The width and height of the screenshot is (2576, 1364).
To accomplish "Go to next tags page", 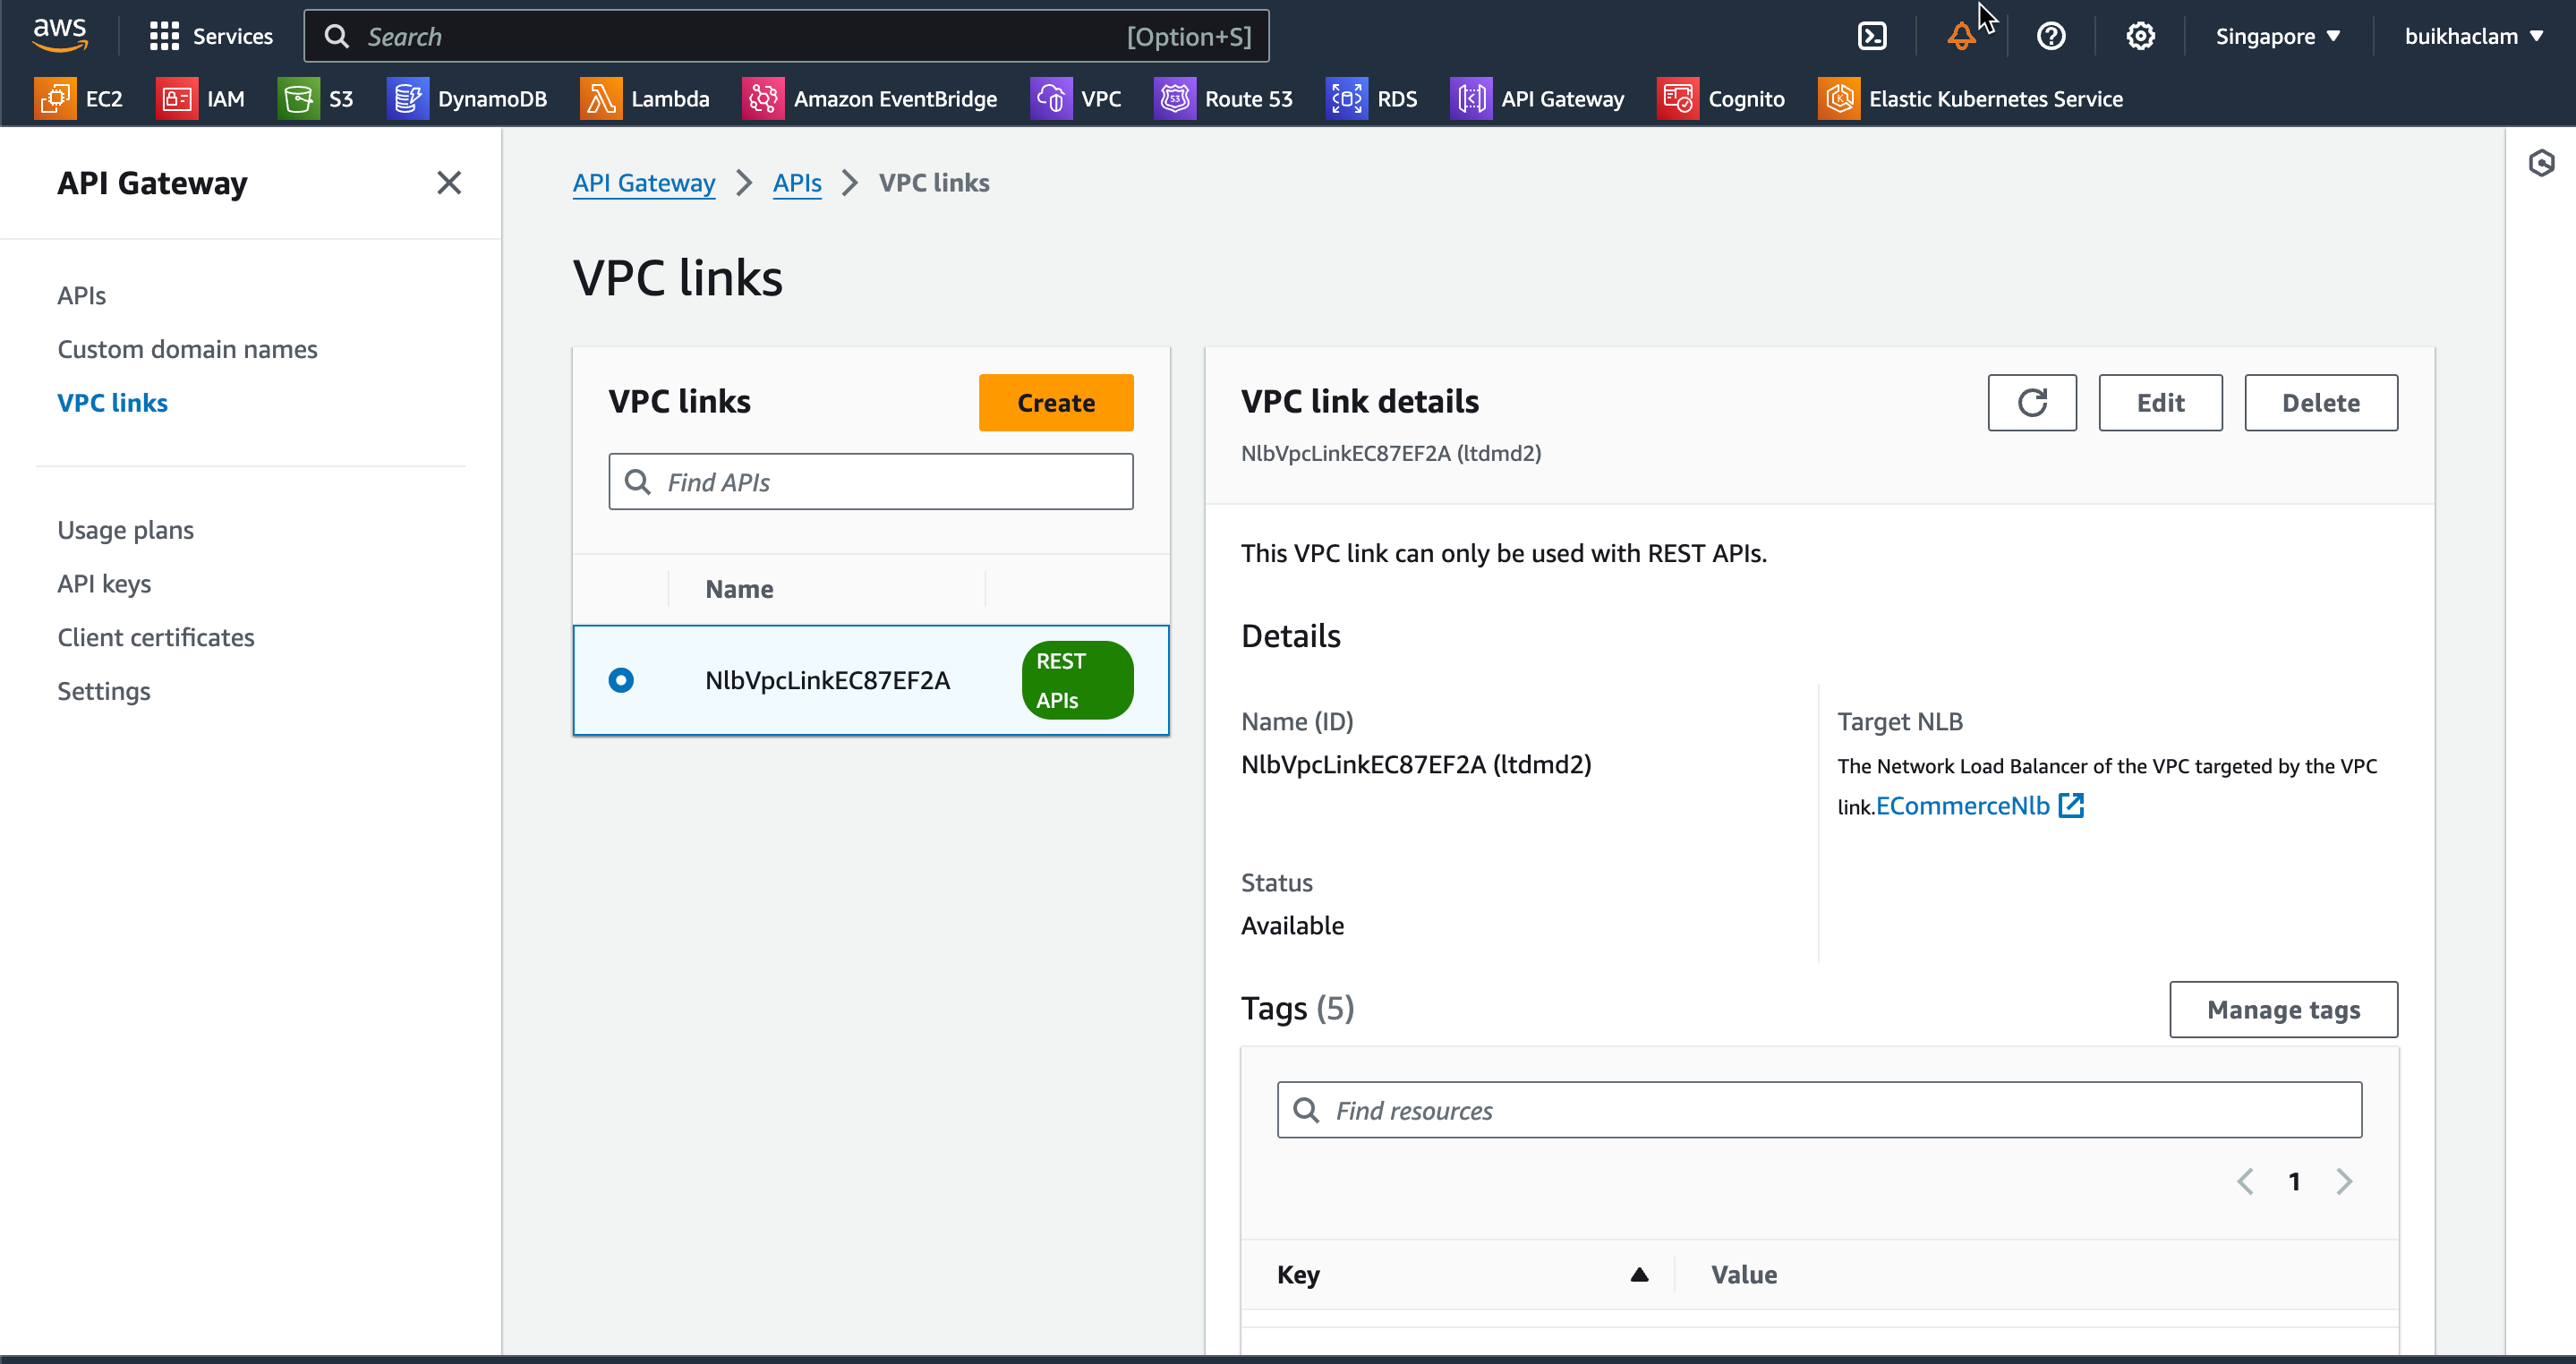I will pos(2344,1181).
